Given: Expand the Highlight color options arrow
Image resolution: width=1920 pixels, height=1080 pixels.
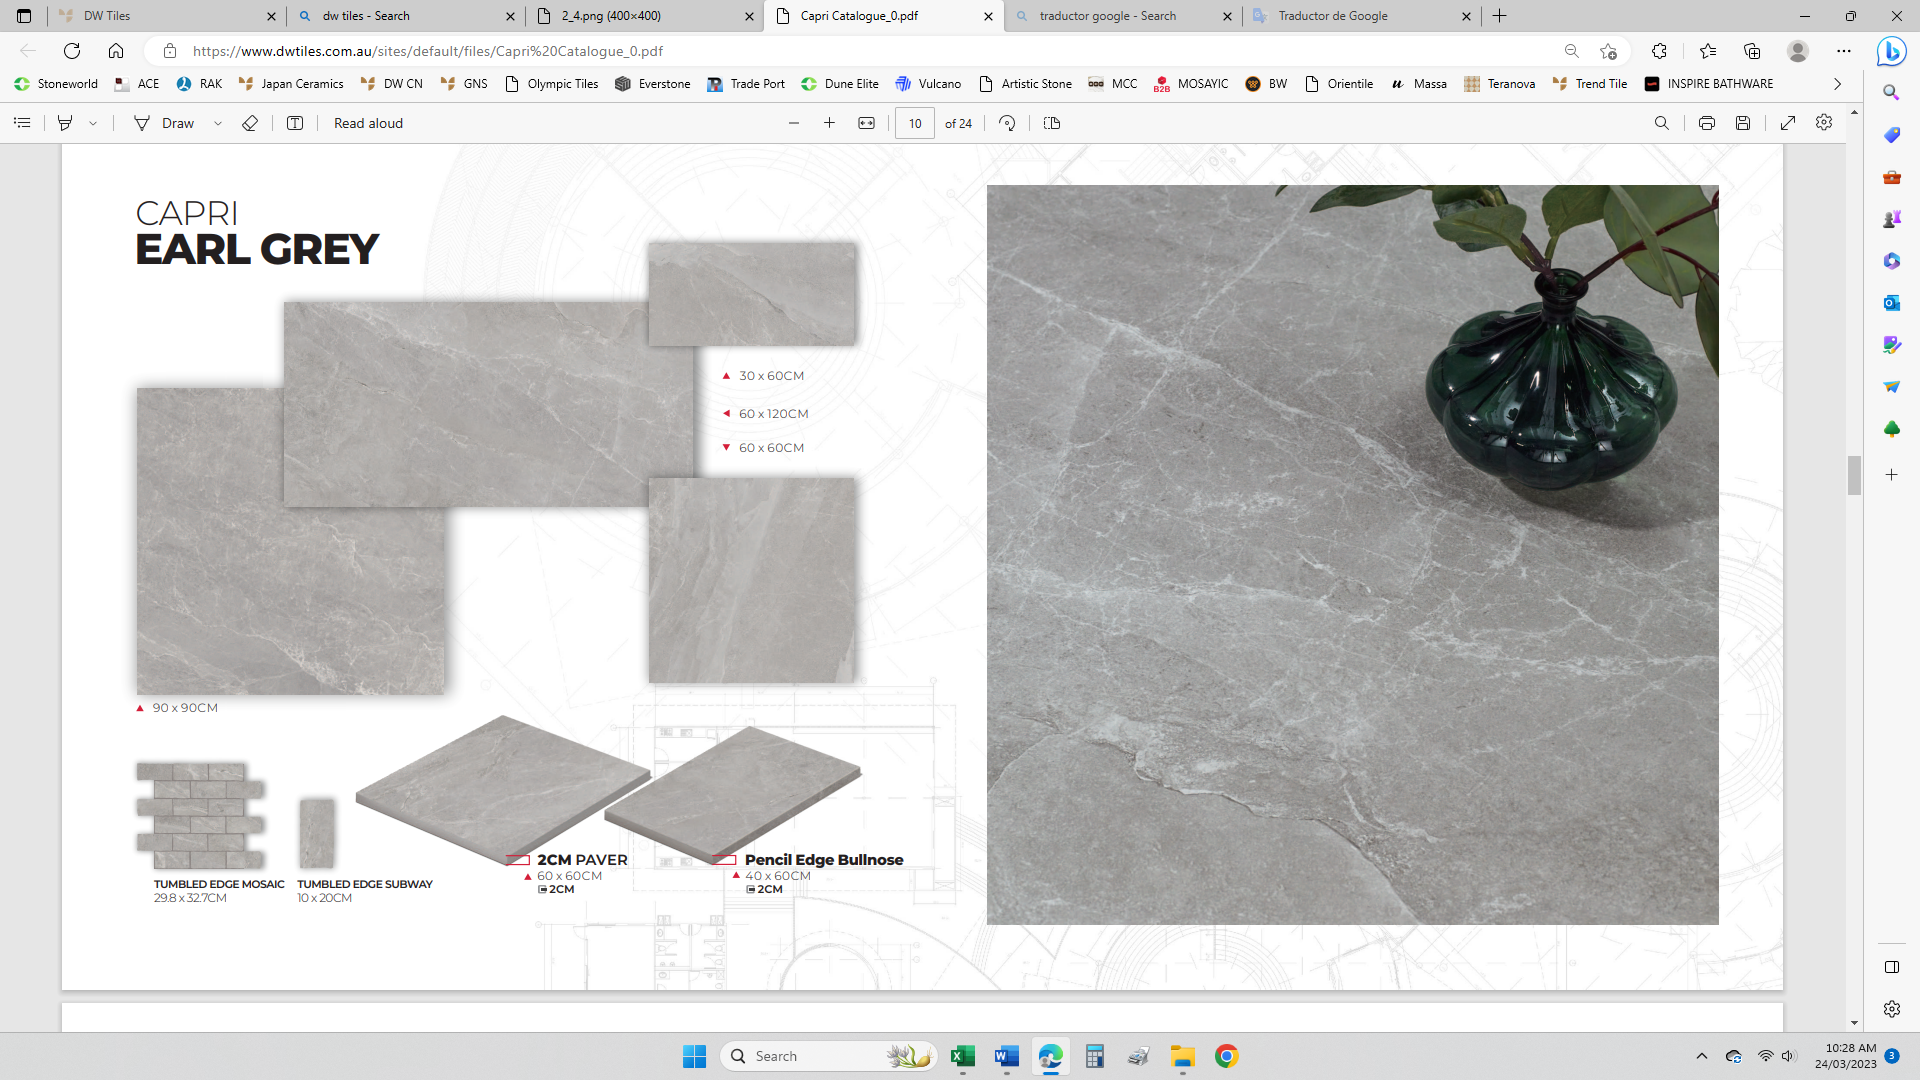Looking at the screenshot, I should (93, 123).
